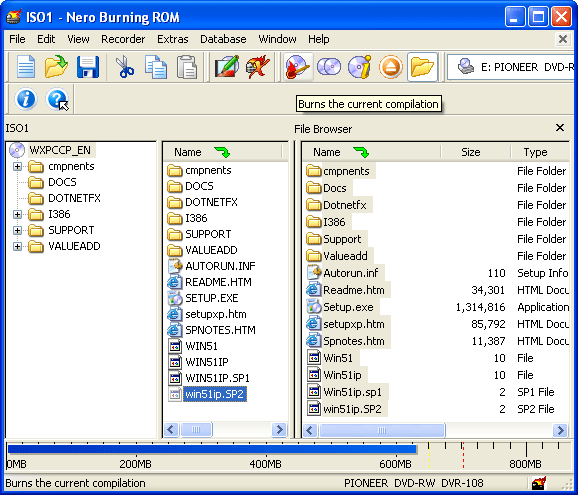Select DOTNETFX folder in the tree
This screenshot has height=495, width=578.
coord(74,198)
